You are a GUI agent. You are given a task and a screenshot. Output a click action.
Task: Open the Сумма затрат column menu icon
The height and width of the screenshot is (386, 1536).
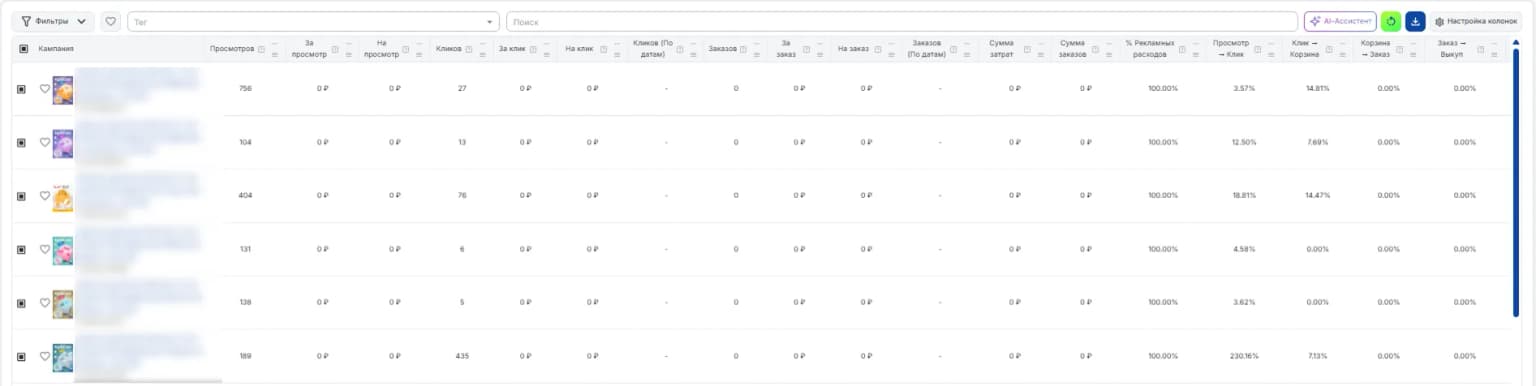[1041, 54]
